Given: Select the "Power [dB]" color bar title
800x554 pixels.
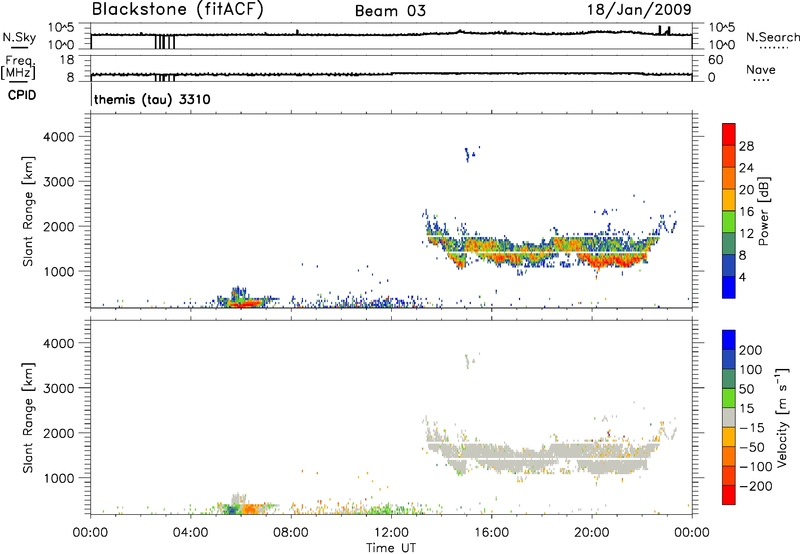Looking at the screenshot, I should click(763, 211).
